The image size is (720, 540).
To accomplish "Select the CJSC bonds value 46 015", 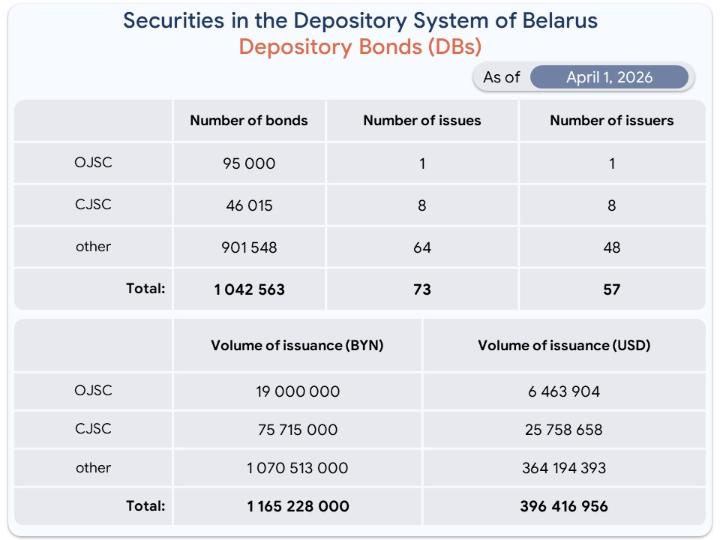I will [x=249, y=206].
